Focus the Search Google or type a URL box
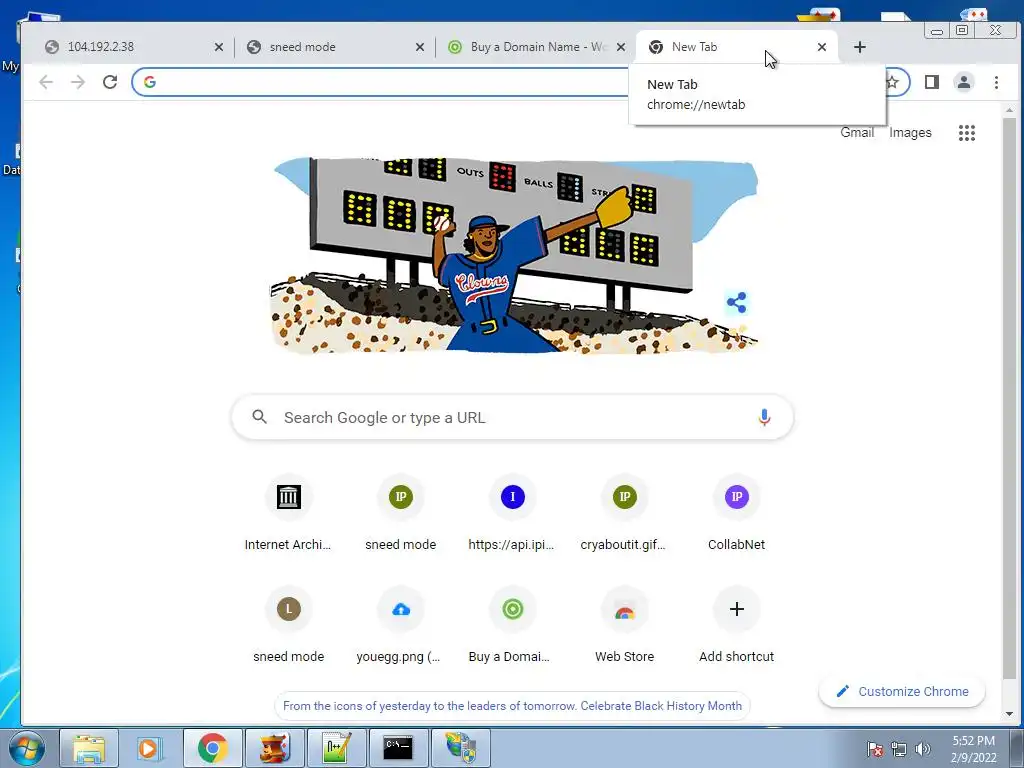 [x=512, y=417]
